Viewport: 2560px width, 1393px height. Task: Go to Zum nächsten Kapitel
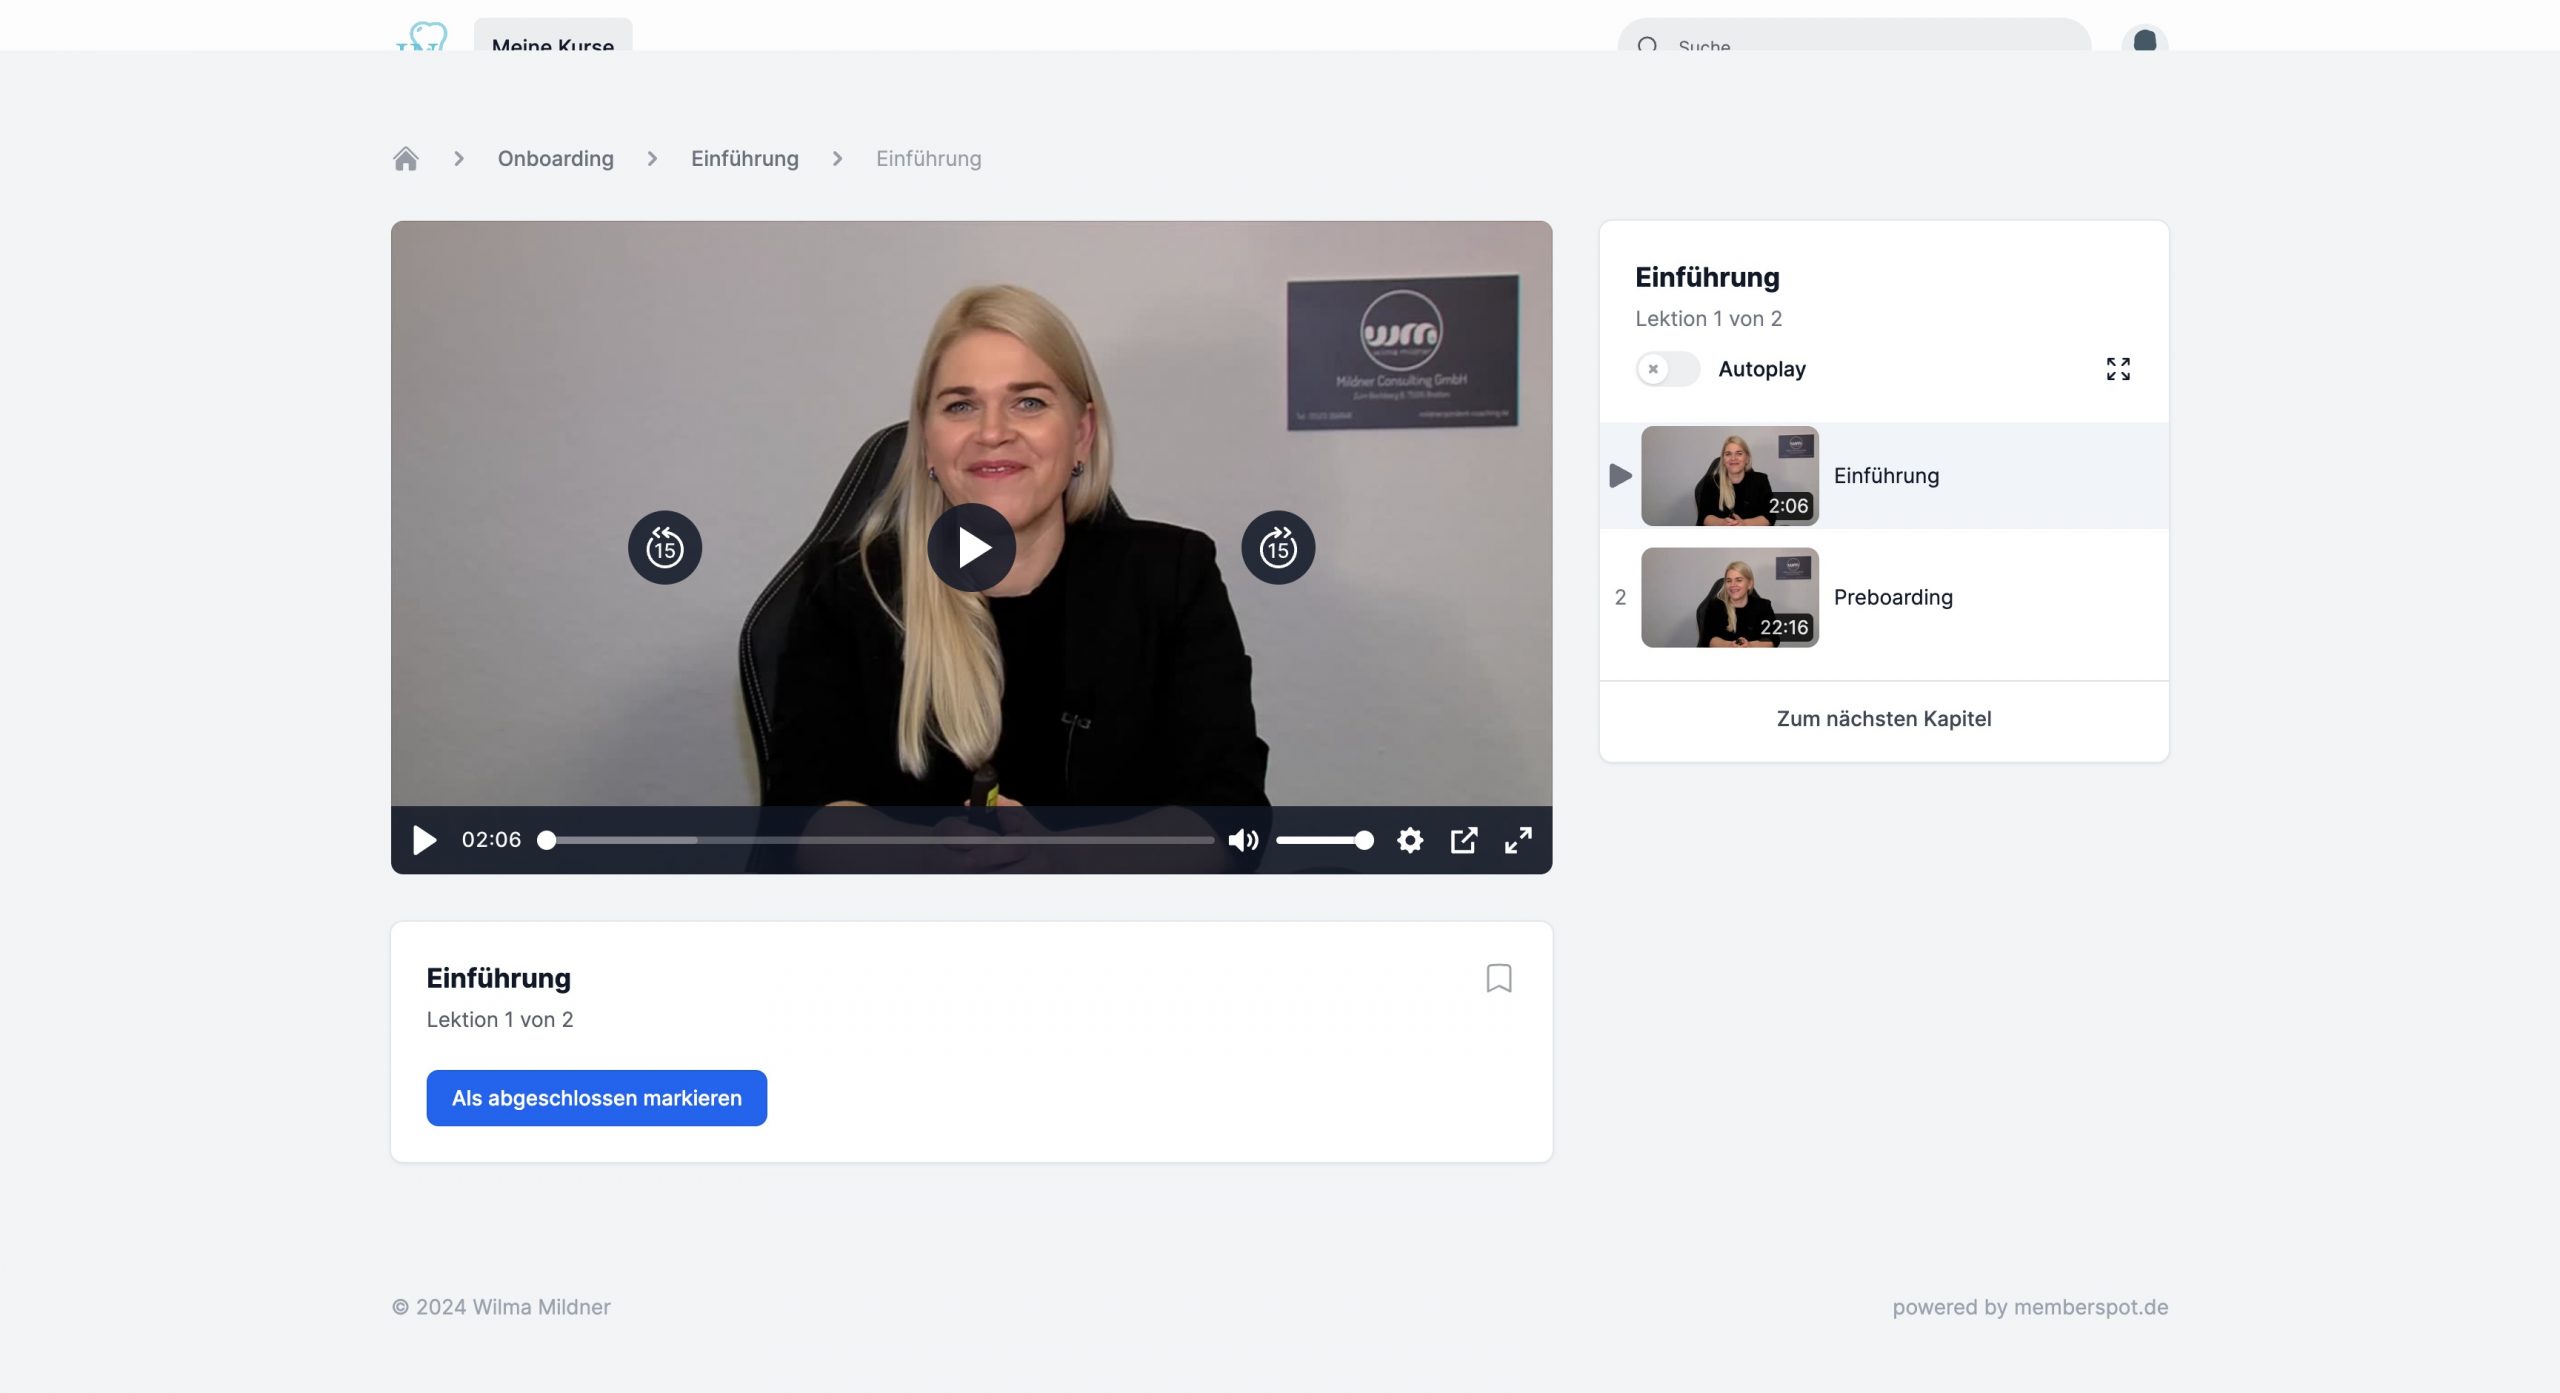pos(1883,719)
